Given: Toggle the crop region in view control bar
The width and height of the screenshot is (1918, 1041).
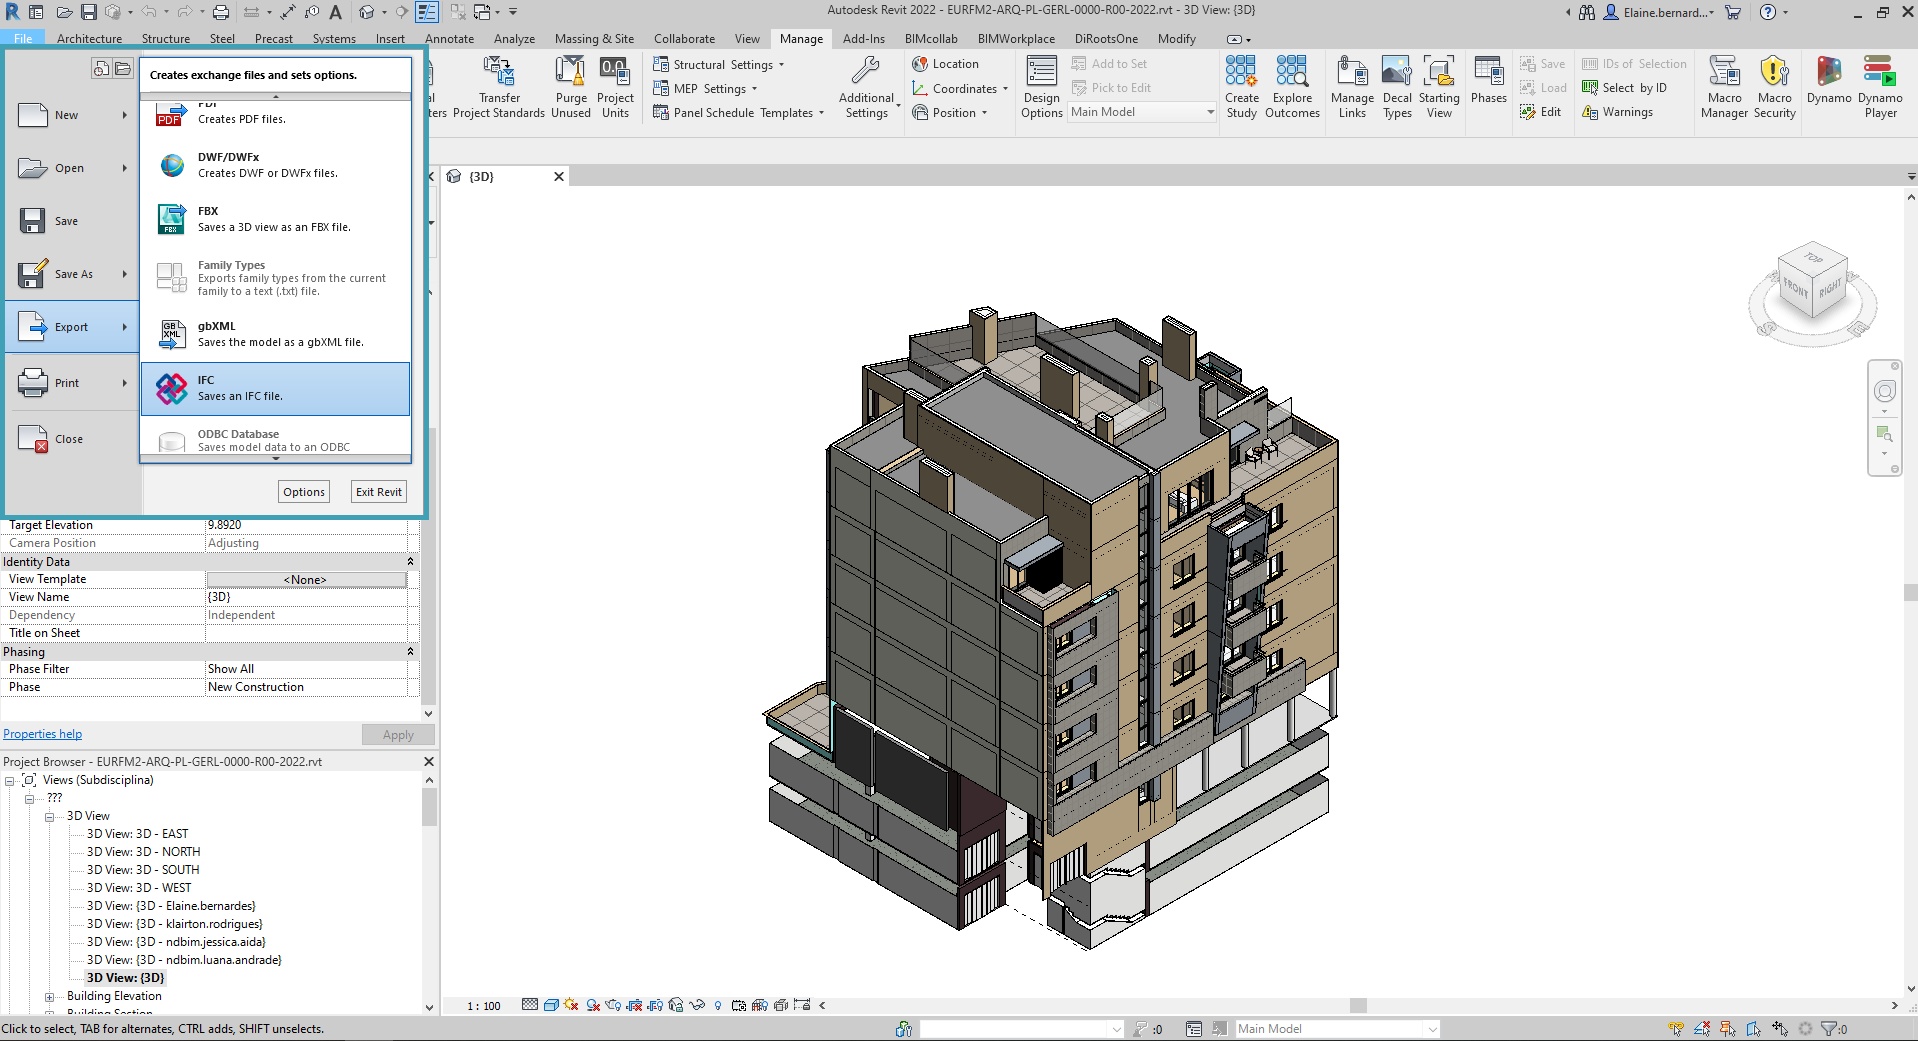Looking at the screenshot, I should click(x=634, y=1005).
